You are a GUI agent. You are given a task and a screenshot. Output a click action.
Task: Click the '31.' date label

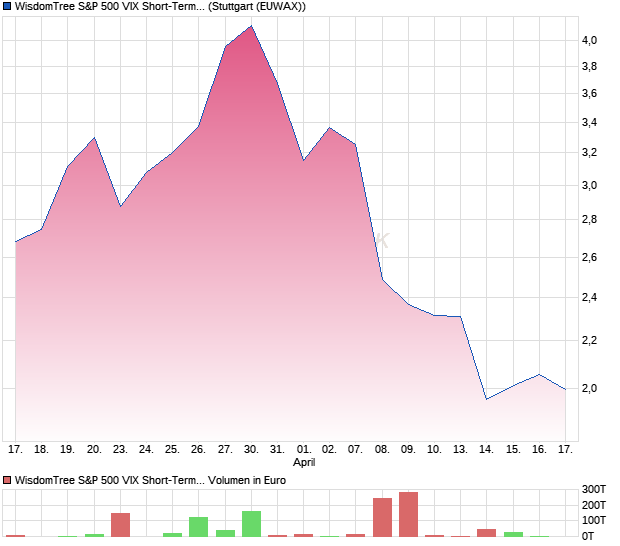[277, 449]
